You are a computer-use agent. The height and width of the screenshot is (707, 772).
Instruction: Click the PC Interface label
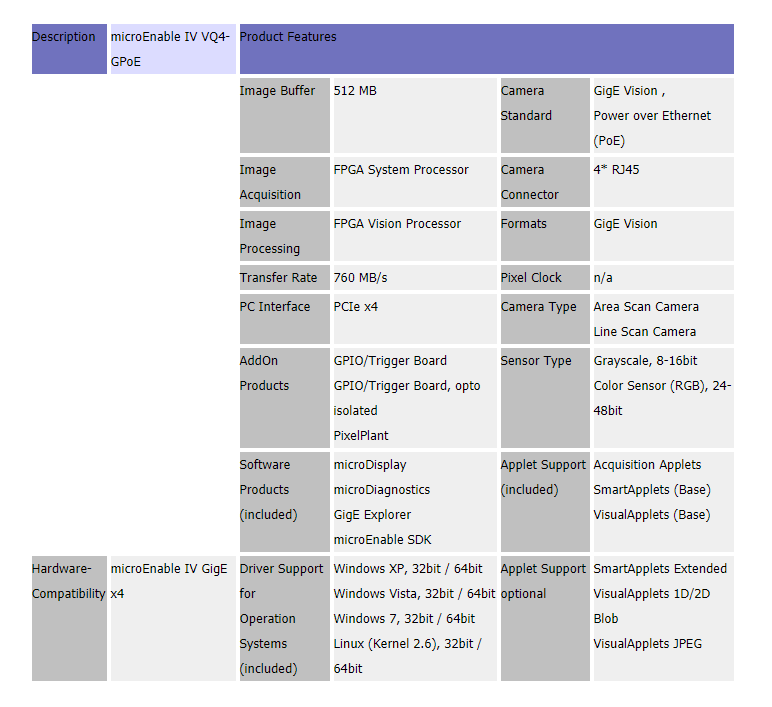[285, 319]
